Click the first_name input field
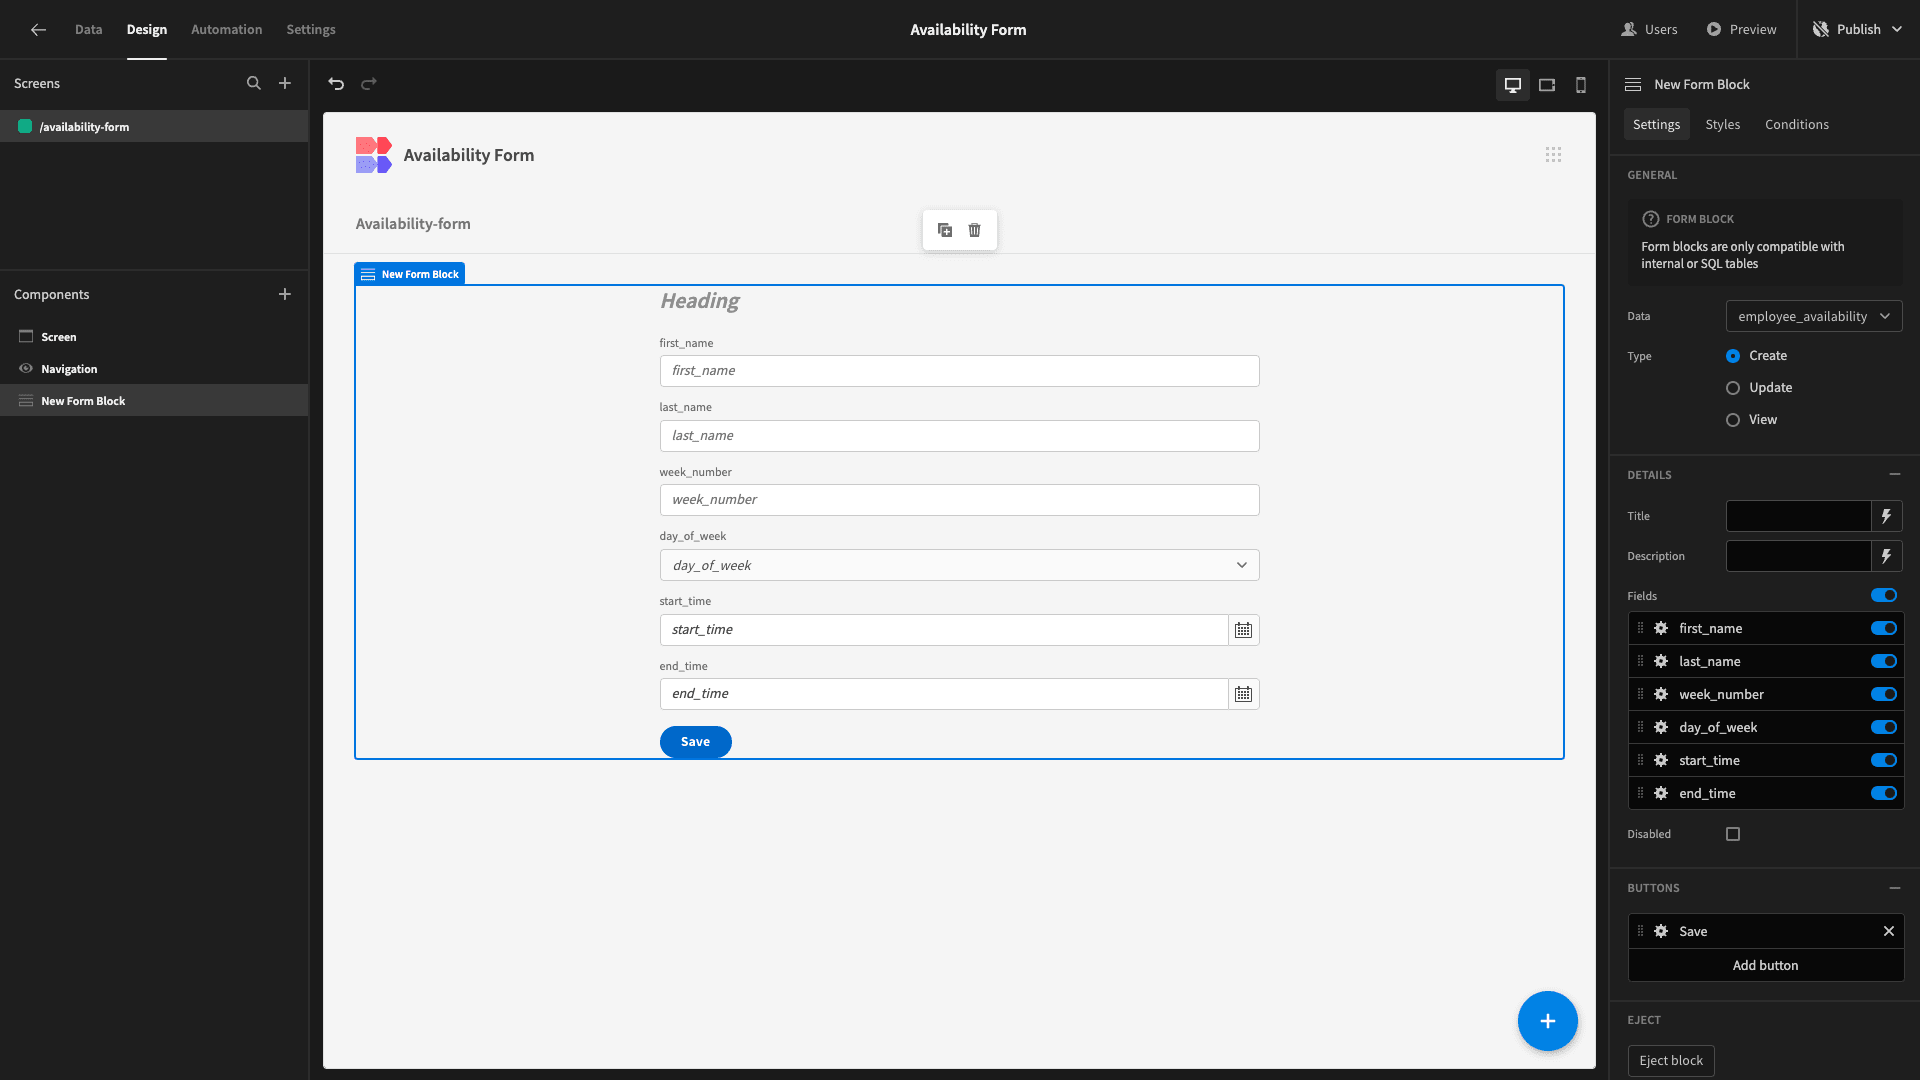The image size is (1920, 1080). pyautogui.click(x=959, y=371)
